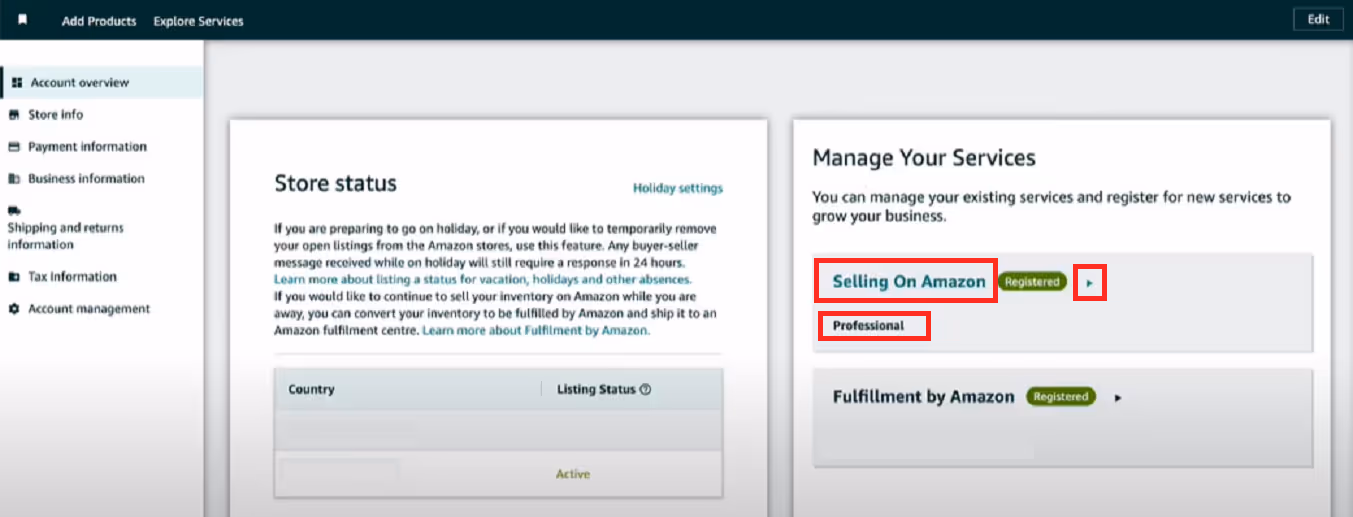This screenshot has height=517, width=1353.
Task: Click Registered badge beside Selling On Amazon
Action: coord(1032,282)
